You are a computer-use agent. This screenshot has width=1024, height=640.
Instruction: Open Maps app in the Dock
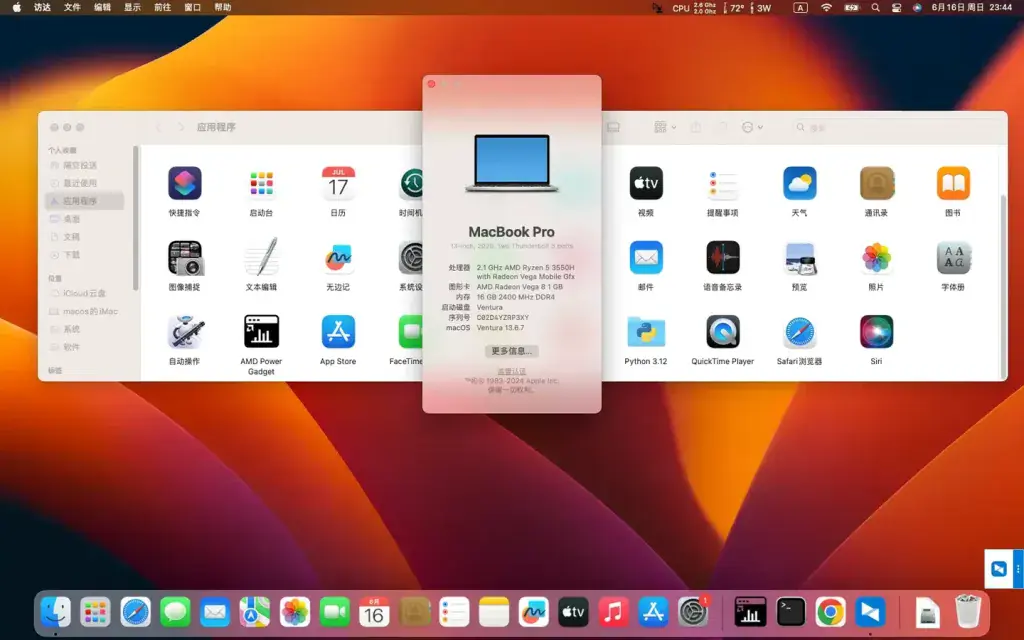pyautogui.click(x=255, y=613)
